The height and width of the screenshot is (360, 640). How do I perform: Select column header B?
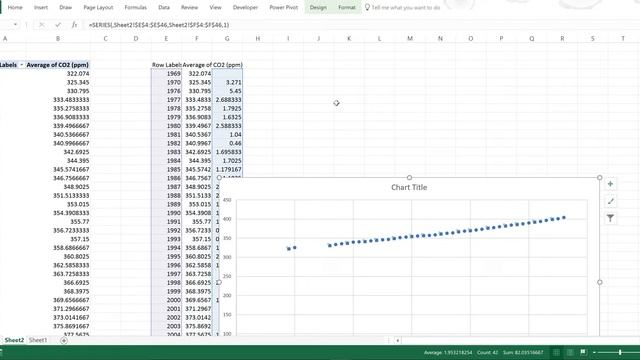pos(58,38)
